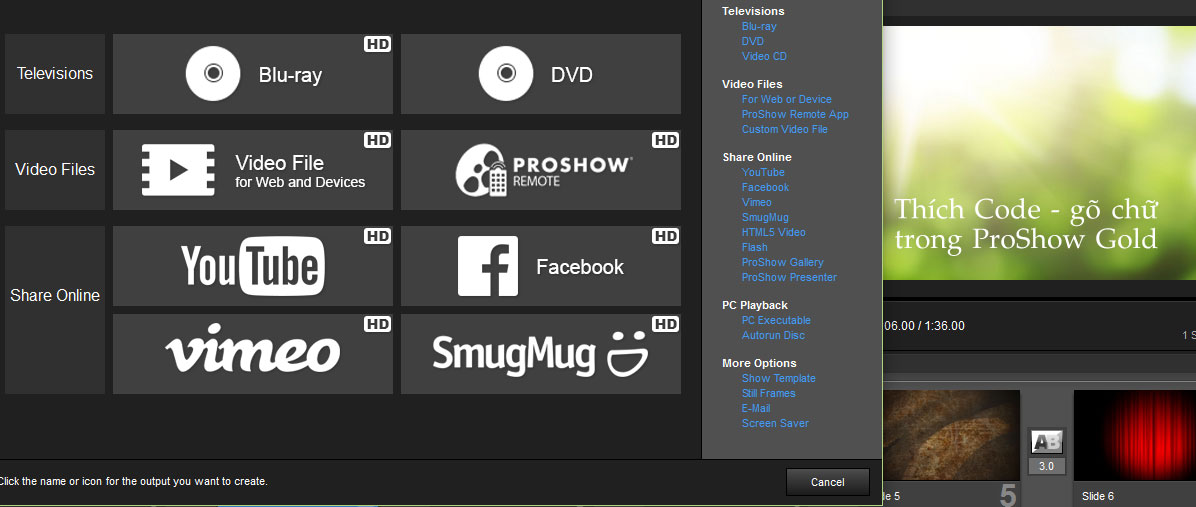The image size is (1196, 507).
Task: Open the SmugMug text link in the list
Action: 765,217
